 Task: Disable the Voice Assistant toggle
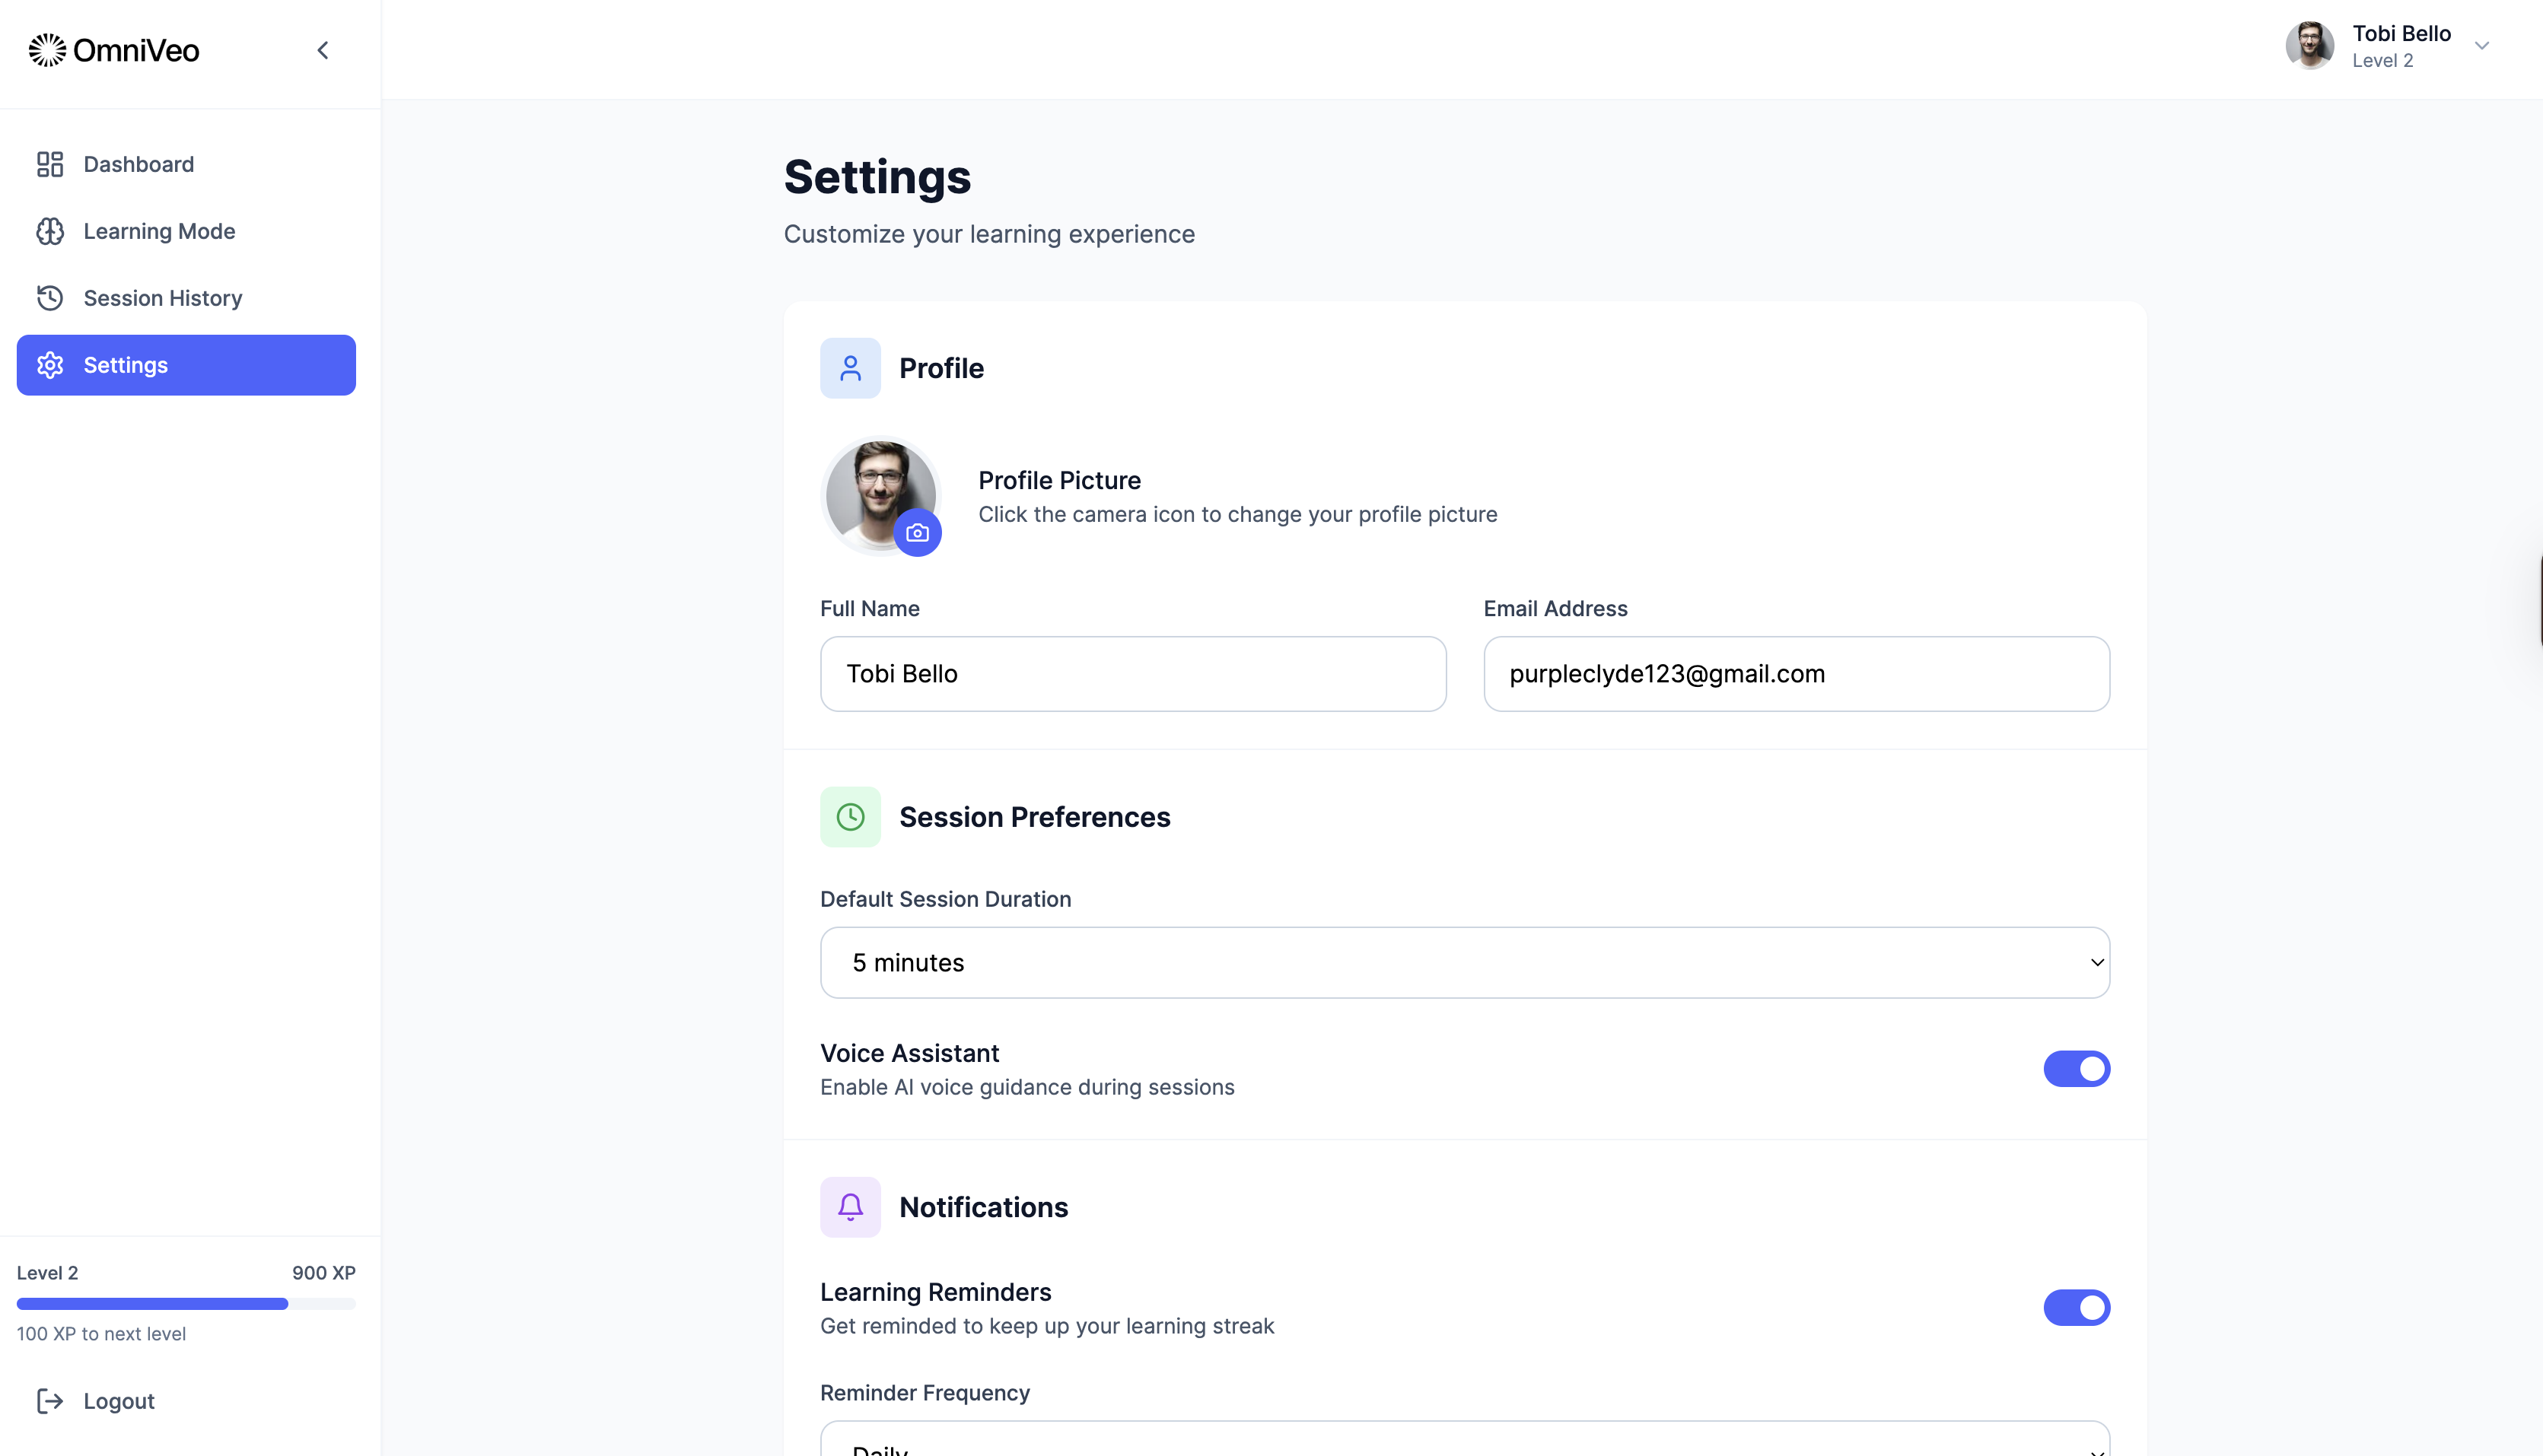click(2076, 1069)
